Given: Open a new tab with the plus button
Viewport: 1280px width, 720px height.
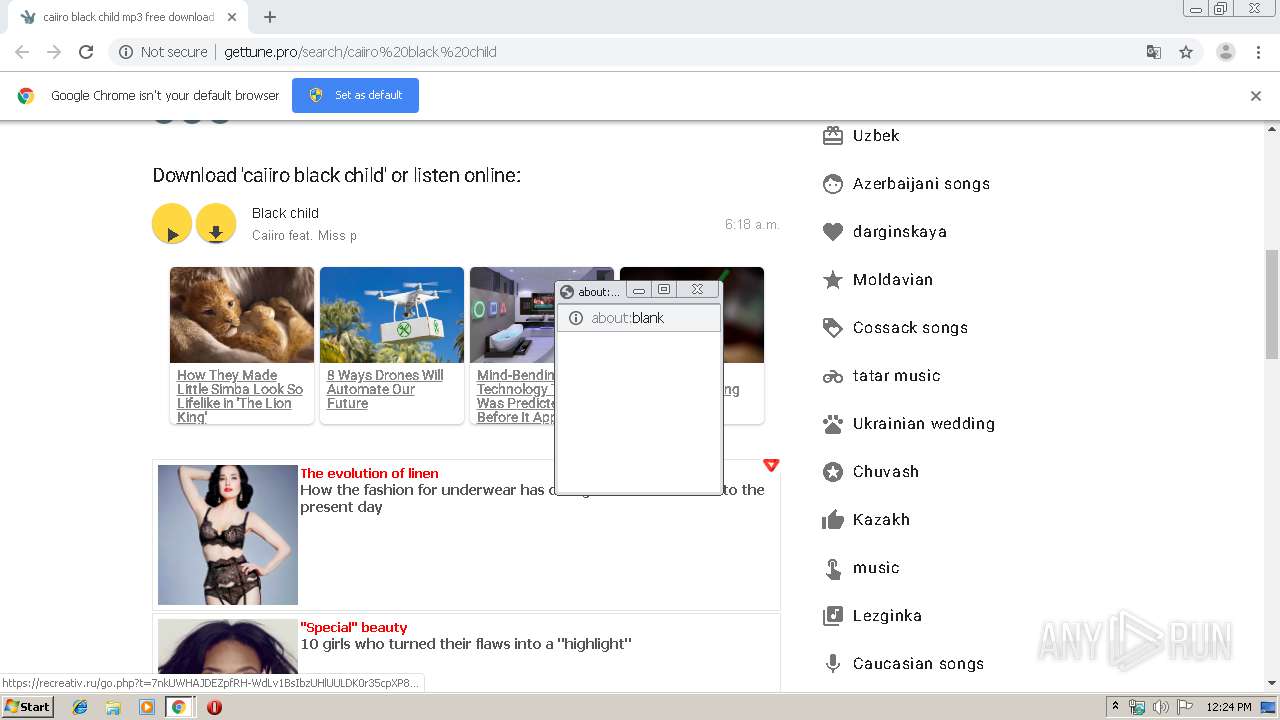Looking at the screenshot, I should (x=270, y=17).
